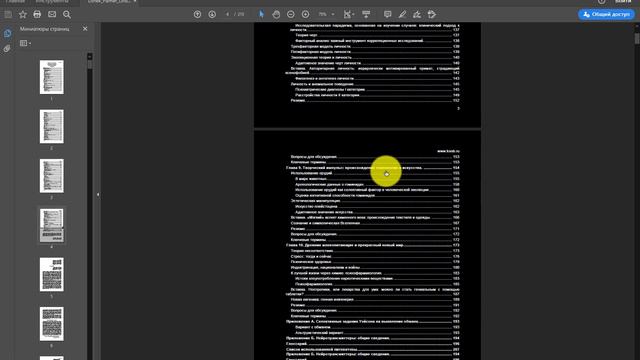Click the Общий доступ share button

point(606,14)
